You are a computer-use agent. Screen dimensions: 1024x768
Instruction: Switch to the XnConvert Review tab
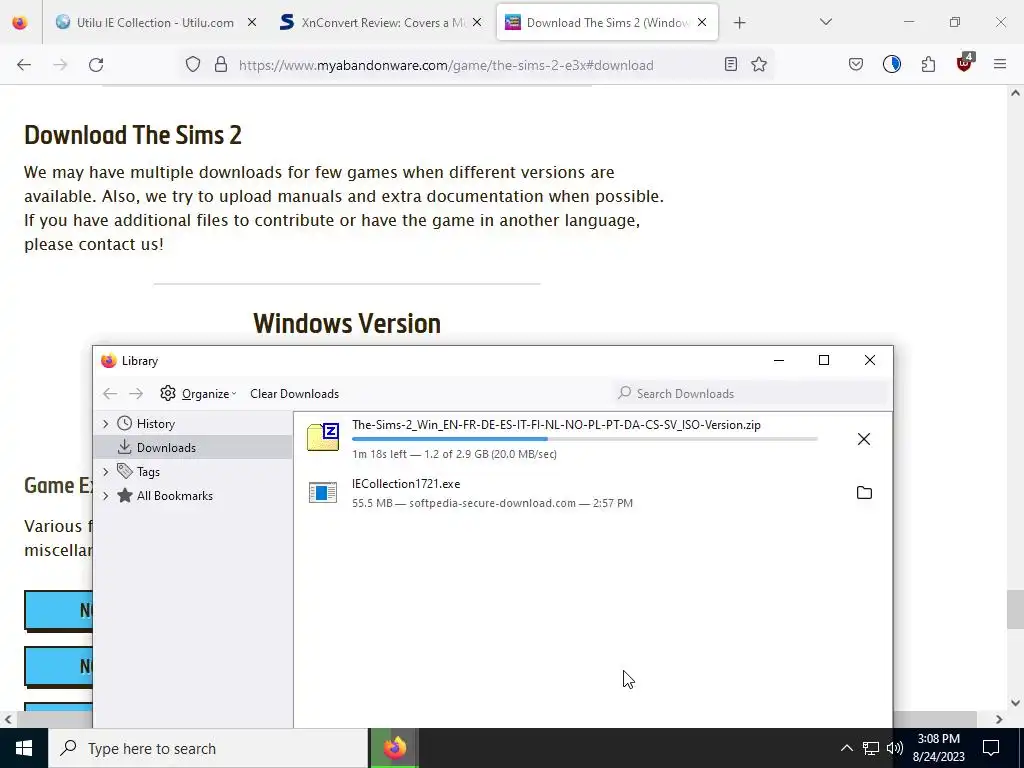point(382,22)
